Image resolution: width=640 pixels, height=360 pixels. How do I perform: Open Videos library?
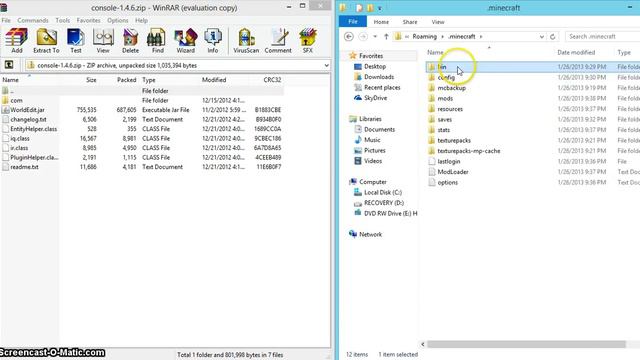click(x=373, y=161)
